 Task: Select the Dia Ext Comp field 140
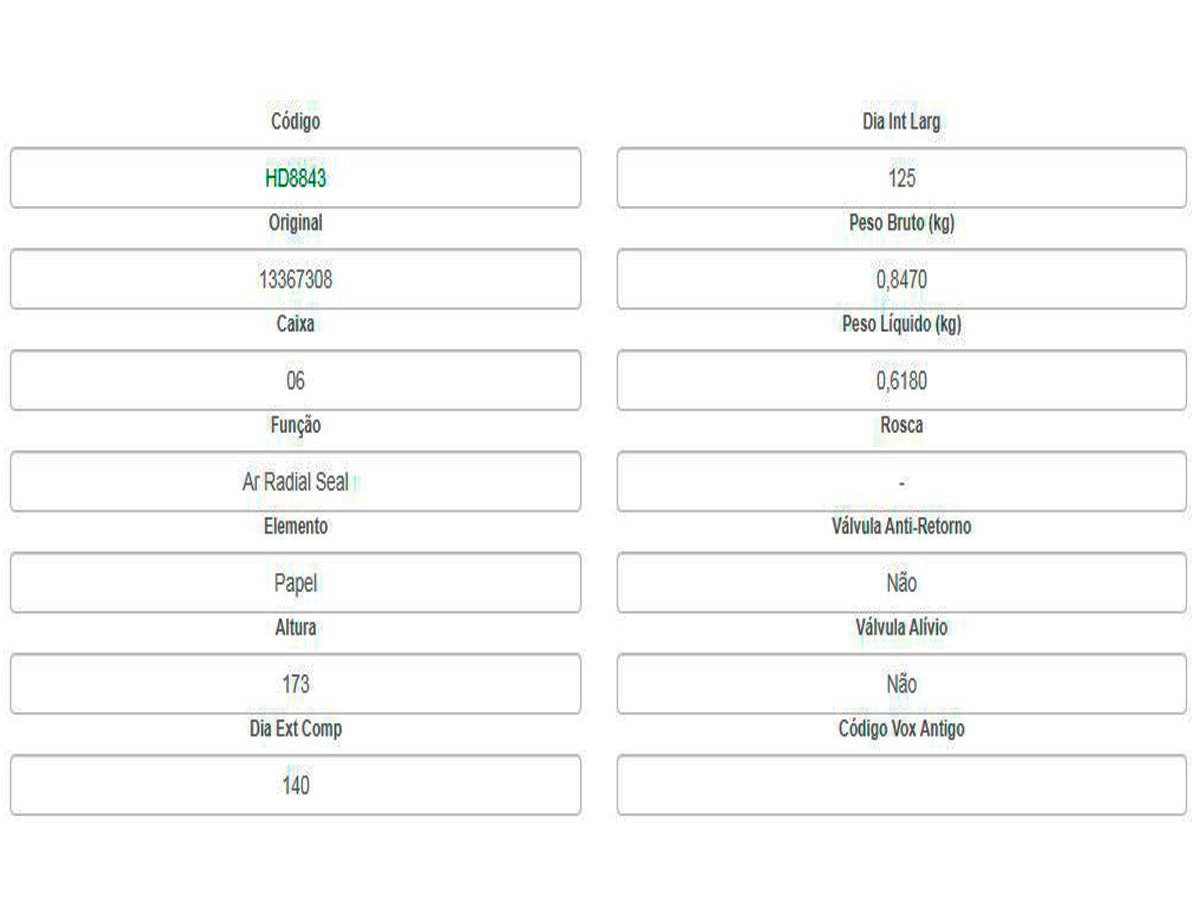pos(295,785)
